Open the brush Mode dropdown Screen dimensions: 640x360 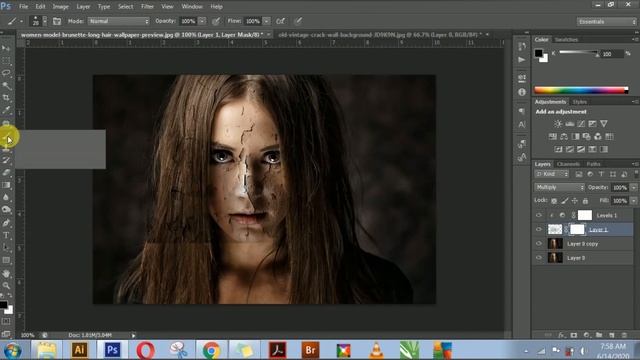tap(119, 21)
